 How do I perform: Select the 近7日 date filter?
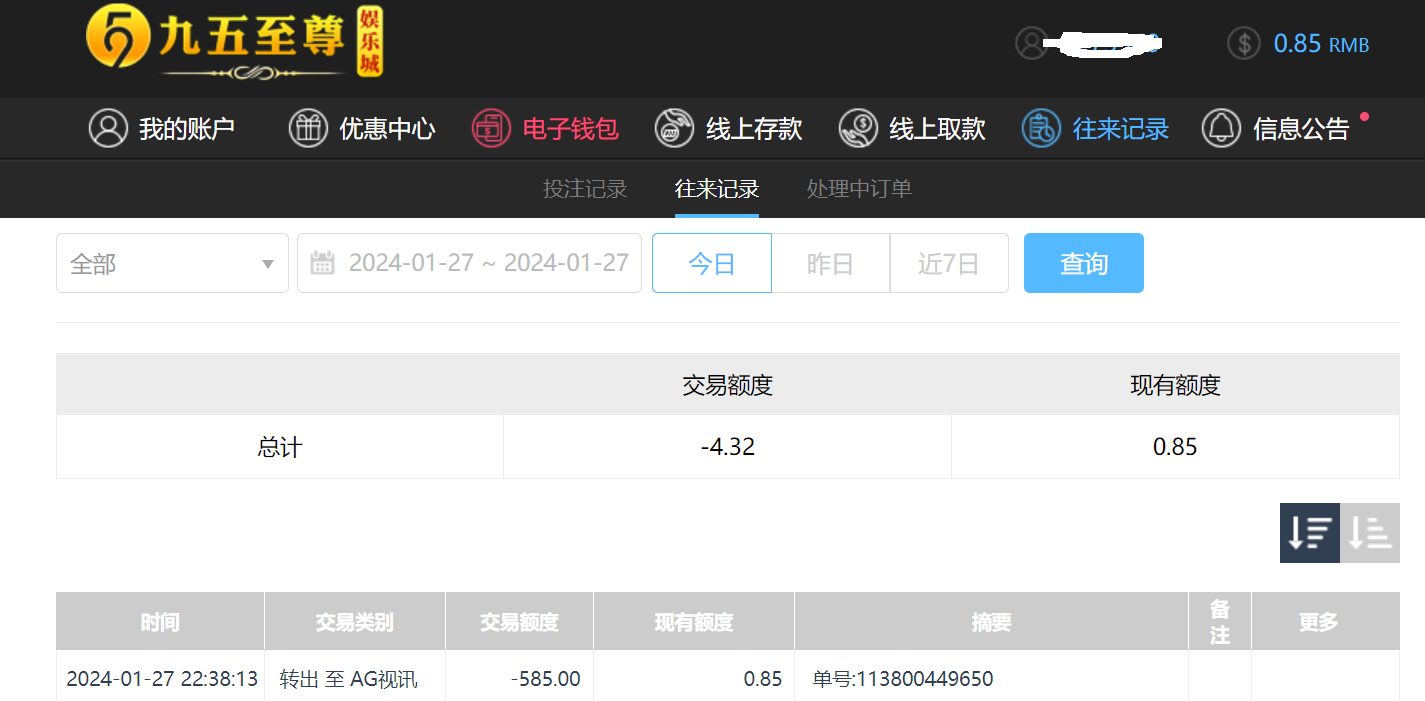click(949, 263)
